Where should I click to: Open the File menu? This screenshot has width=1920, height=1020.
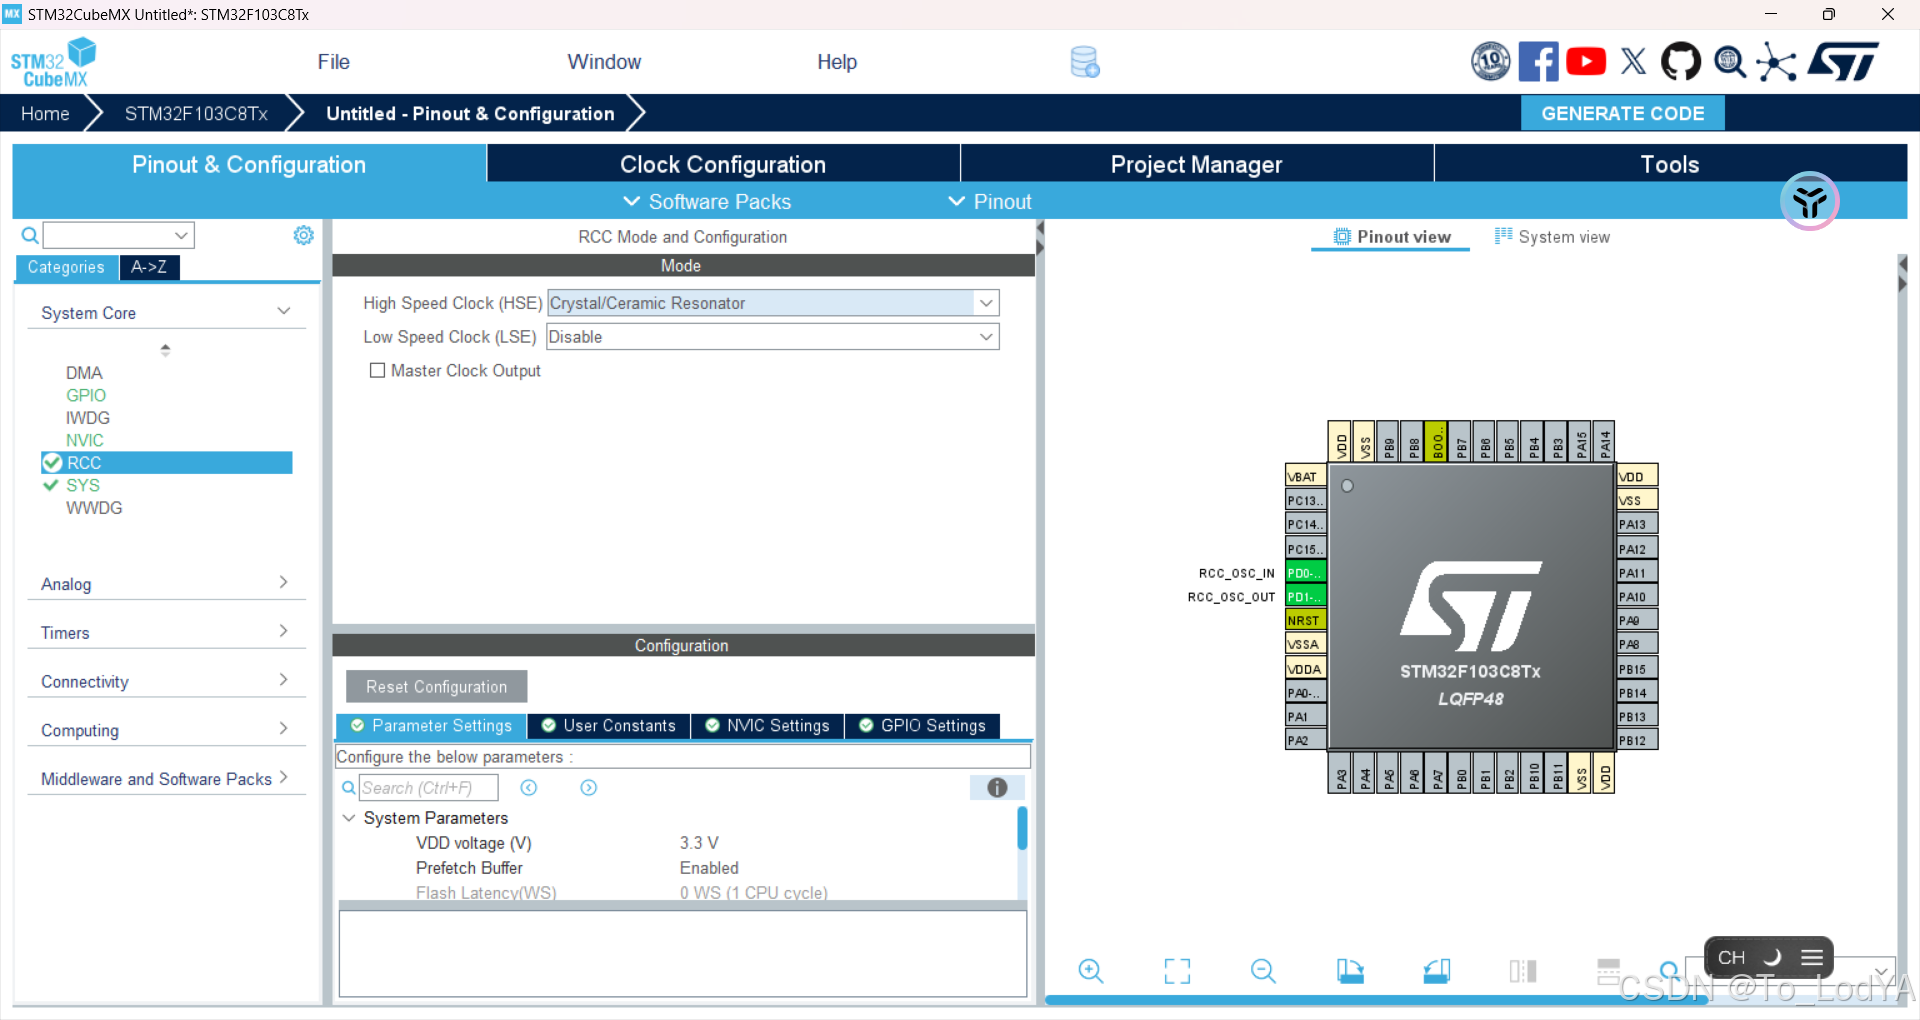pos(333,62)
